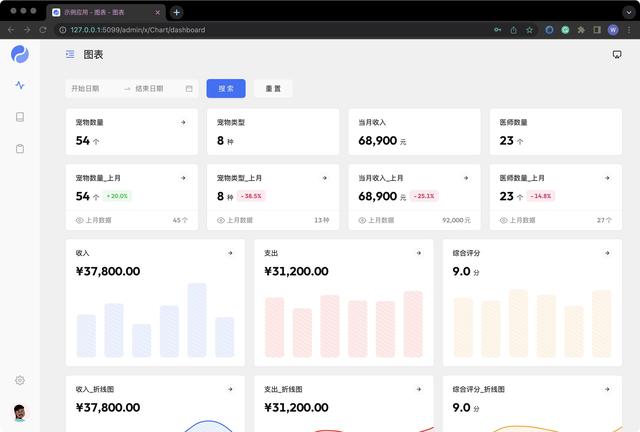Go forward in the browser
Image resolution: width=640 pixels, height=432 pixels.
coord(27,30)
